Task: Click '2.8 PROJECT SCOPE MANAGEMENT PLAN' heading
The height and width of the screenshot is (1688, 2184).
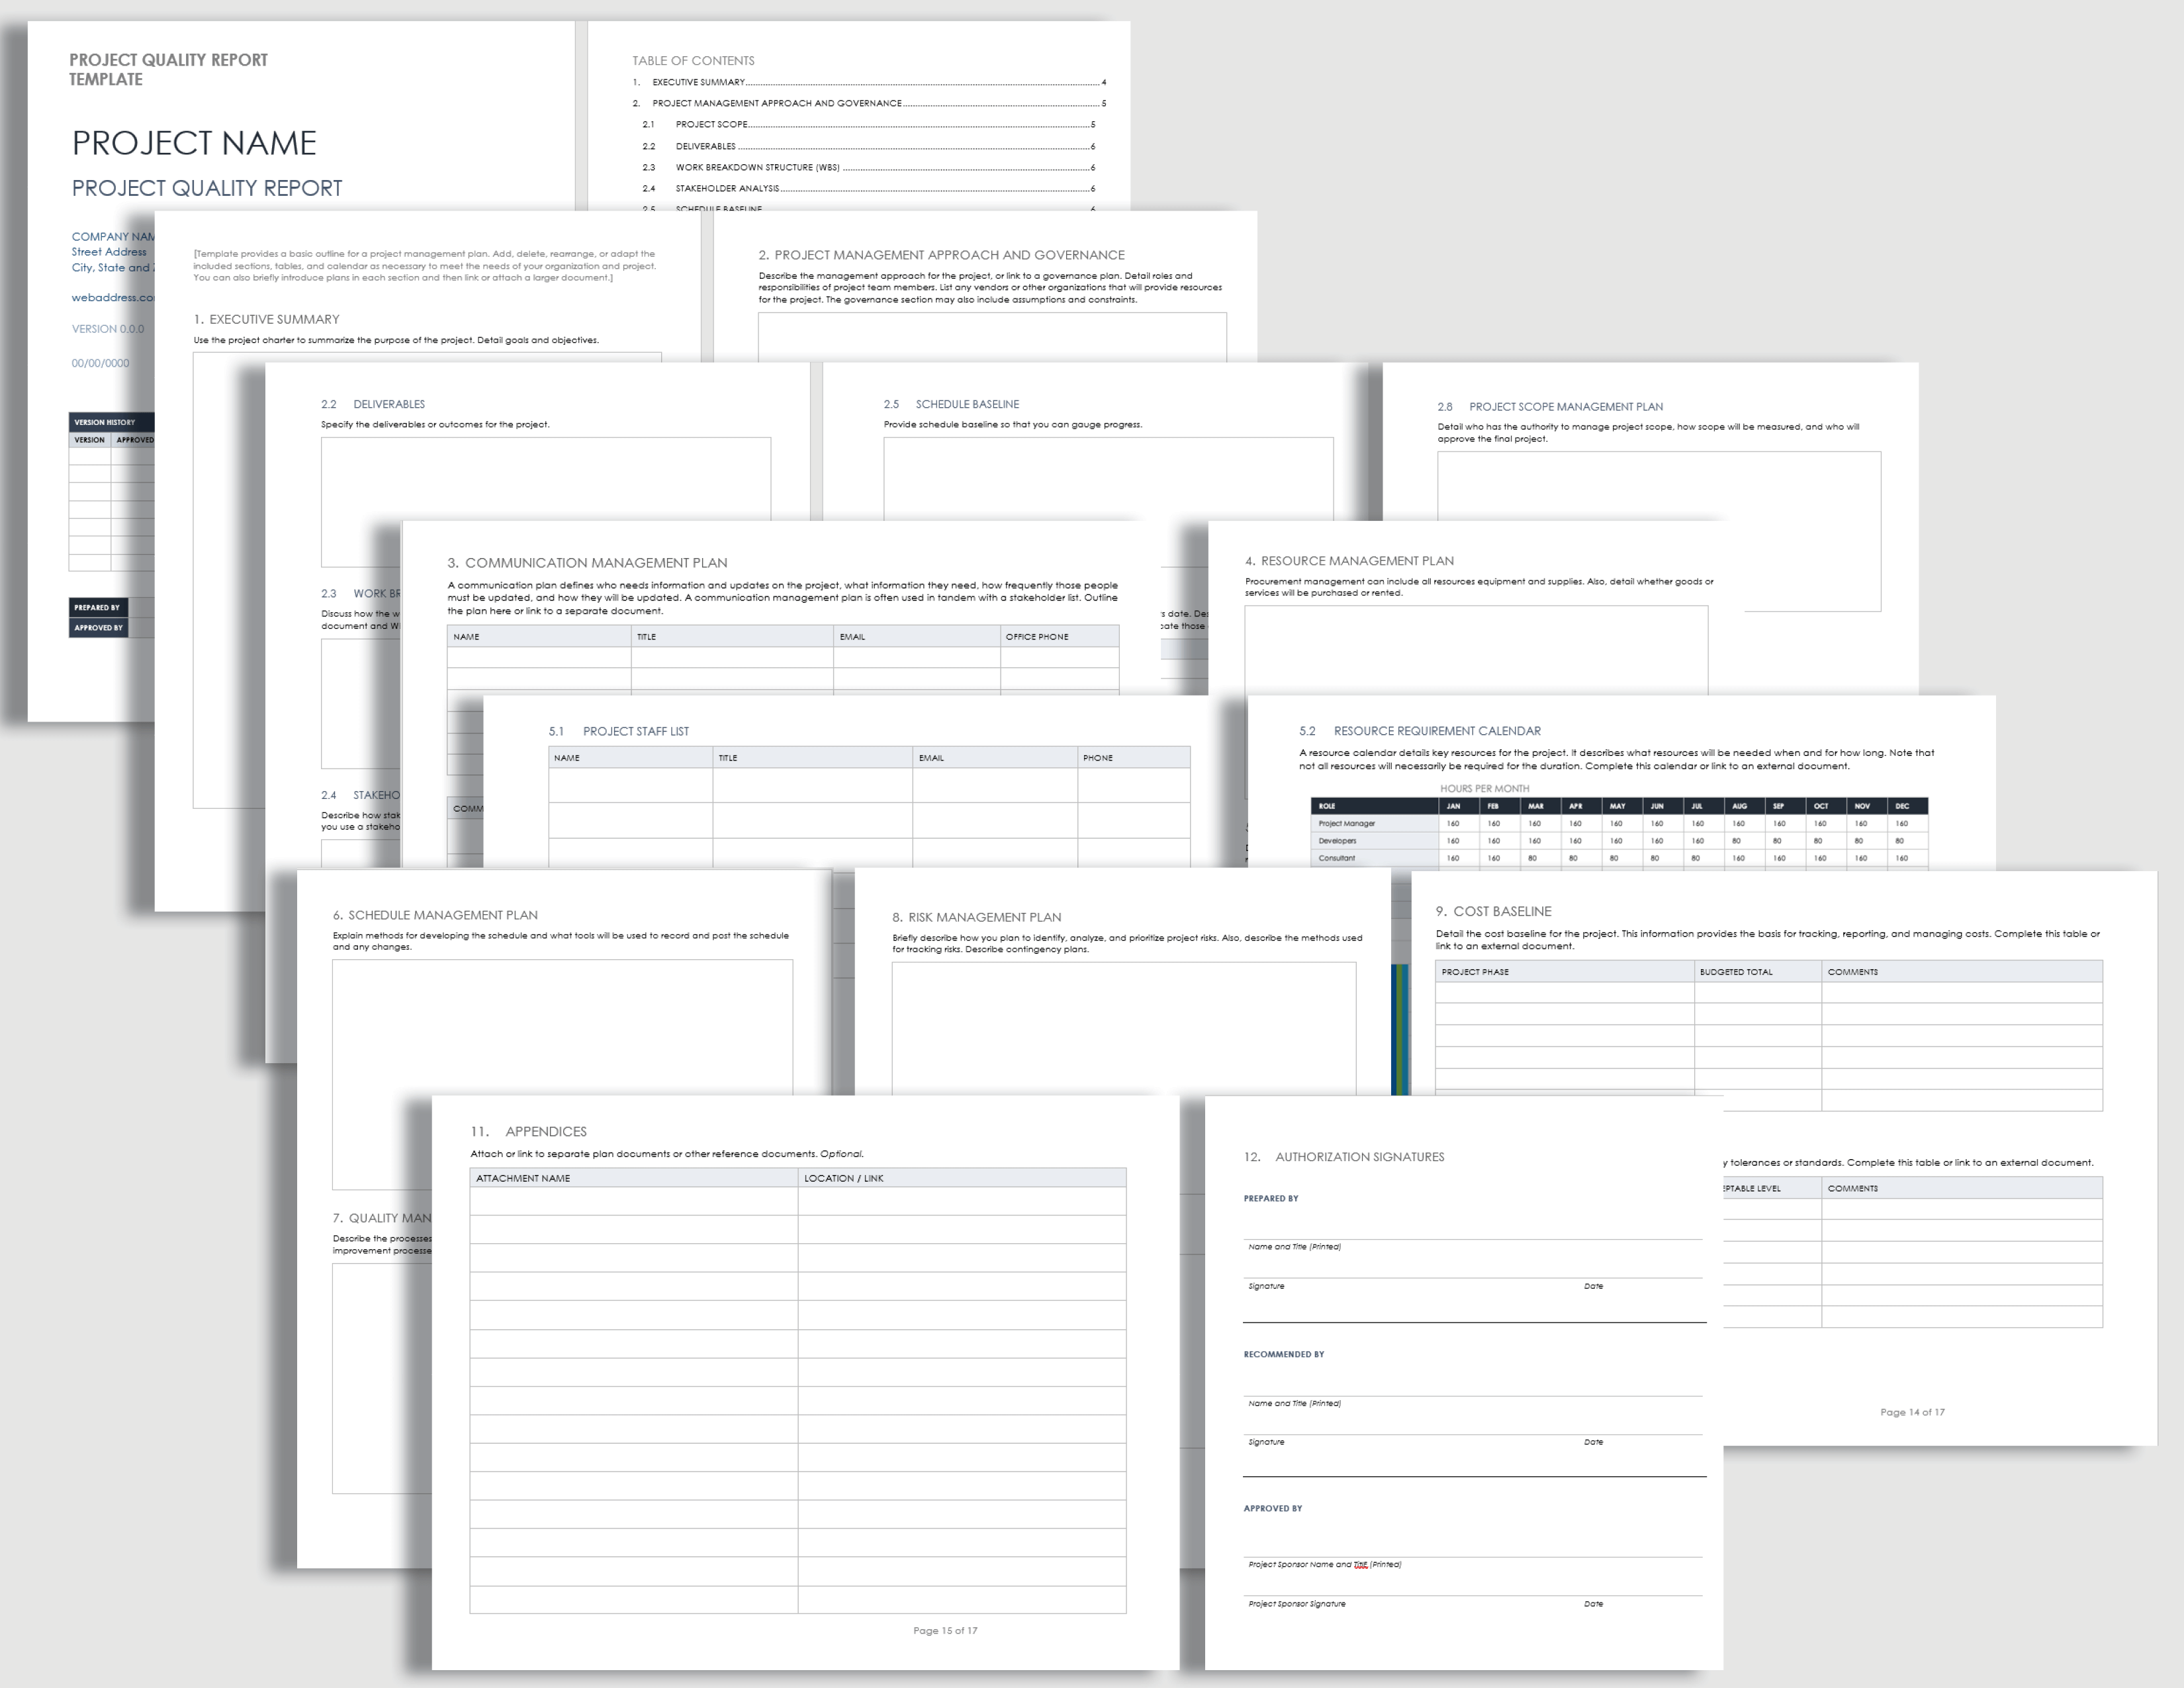Action: (1550, 407)
